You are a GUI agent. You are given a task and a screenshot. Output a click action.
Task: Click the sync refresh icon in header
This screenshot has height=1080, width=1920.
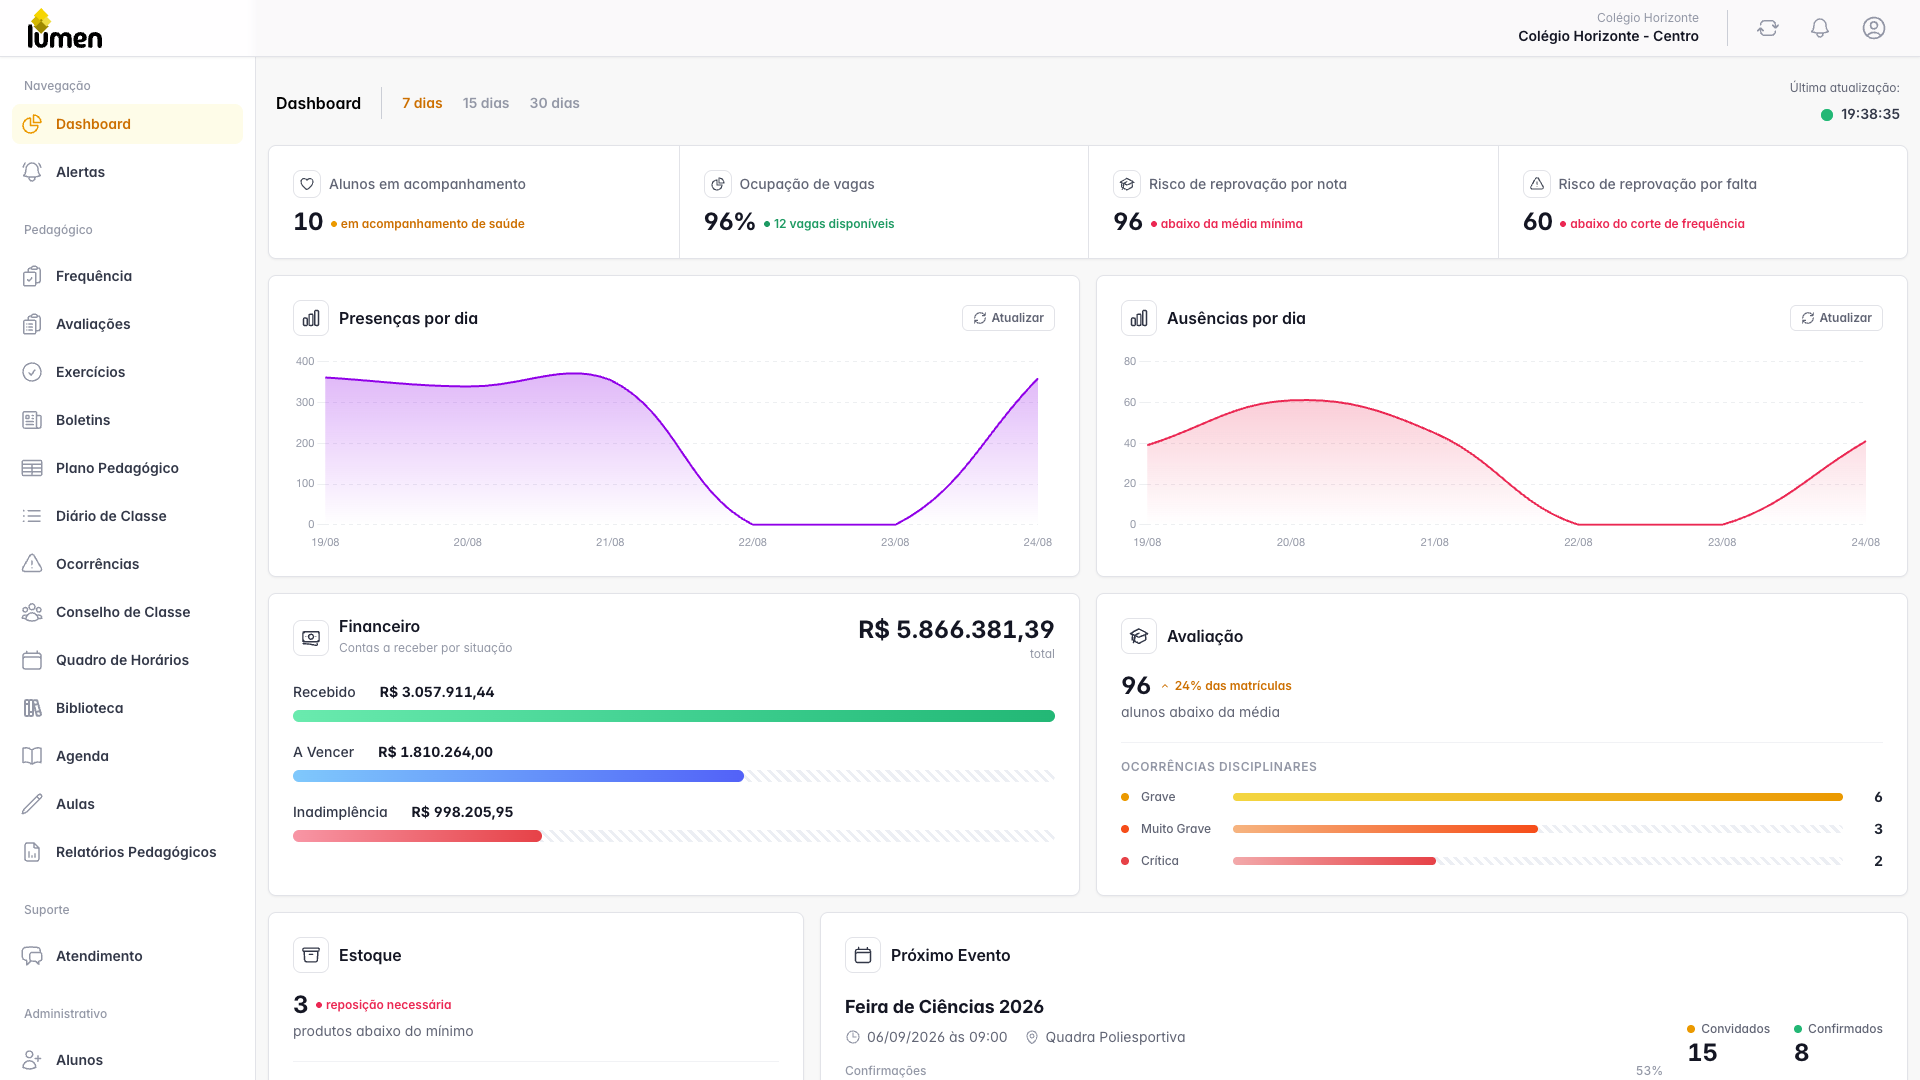pos(1768,28)
